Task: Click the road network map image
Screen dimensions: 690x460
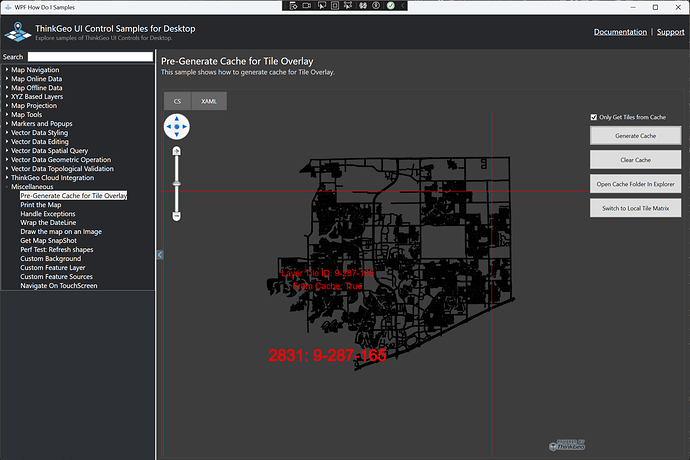Action: (391, 262)
